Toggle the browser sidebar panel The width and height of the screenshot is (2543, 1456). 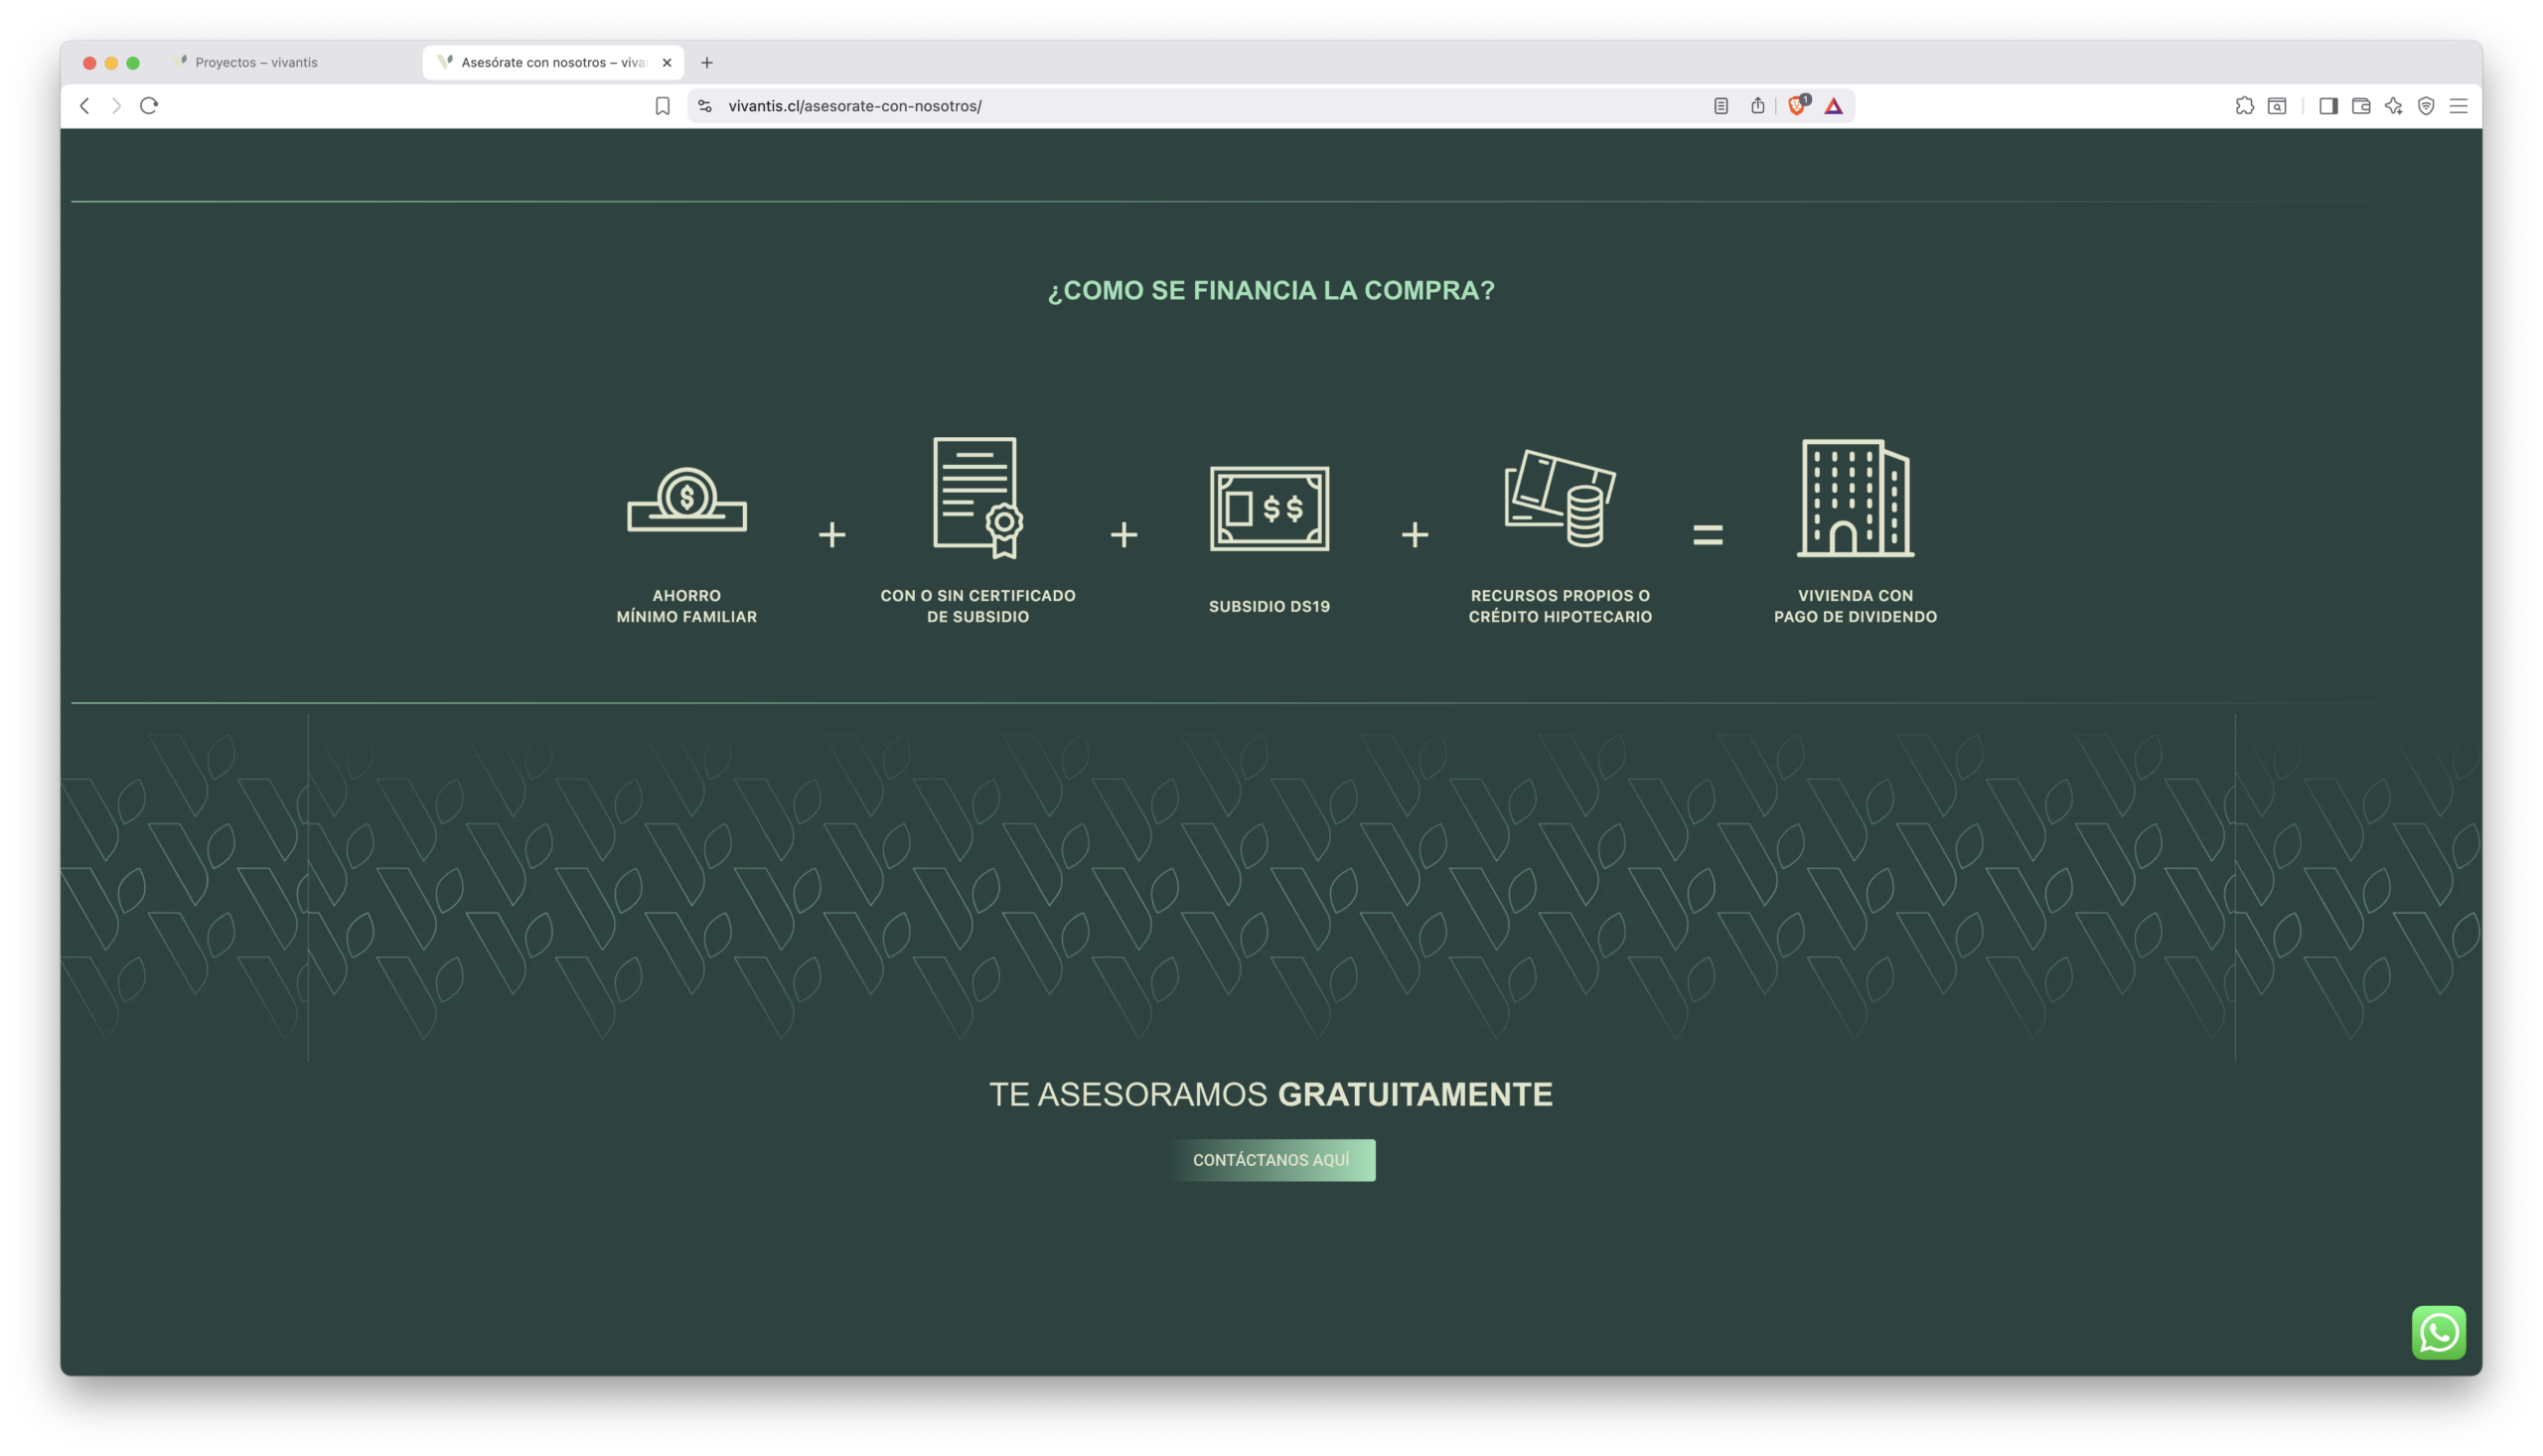coord(2328,106)
